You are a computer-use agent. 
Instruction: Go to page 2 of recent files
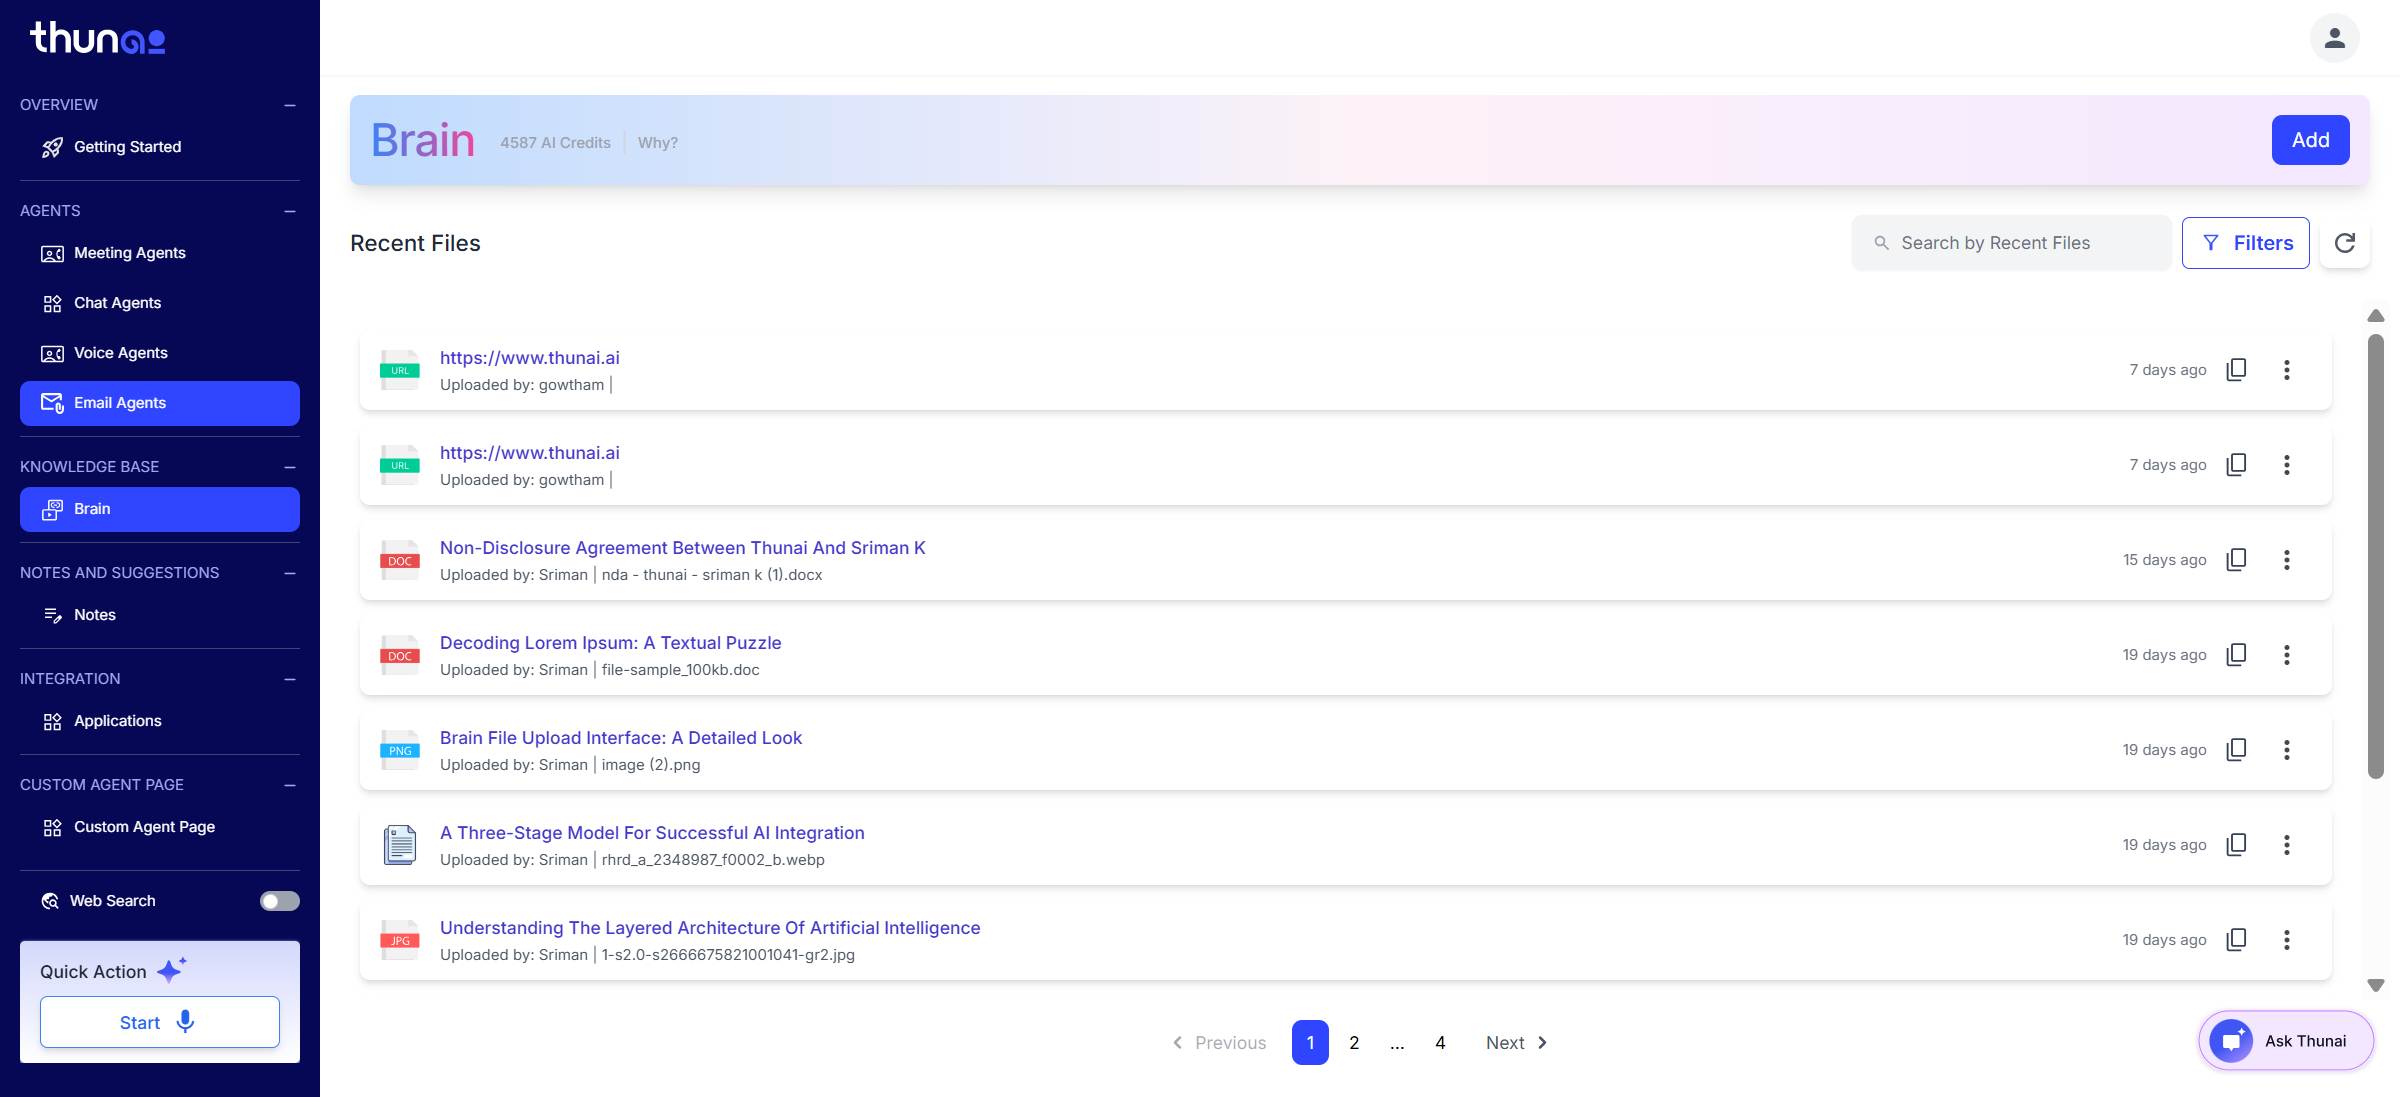[x=1354, y=1042]
